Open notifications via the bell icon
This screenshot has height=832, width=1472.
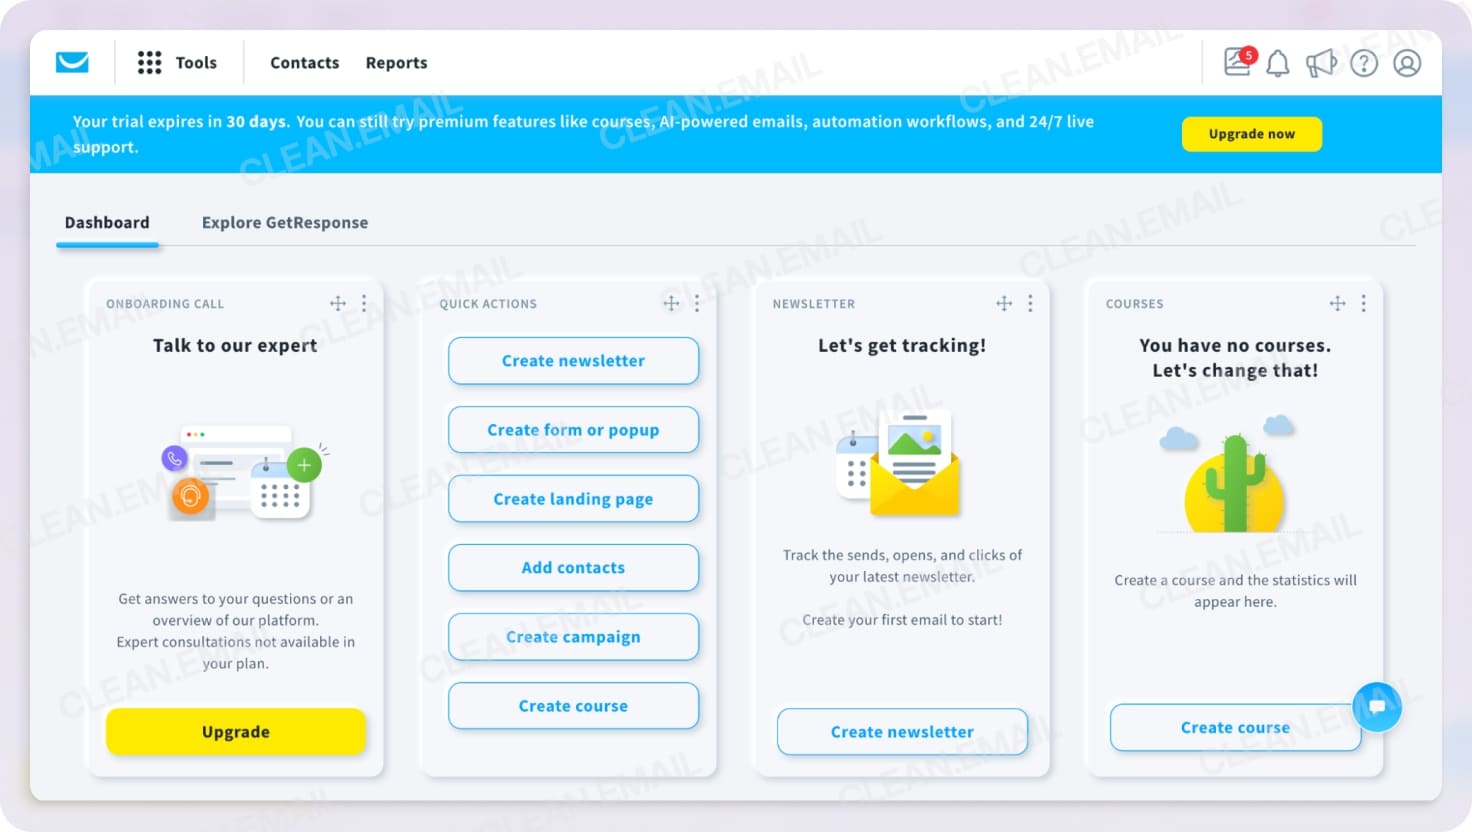click(x=1277, y=63)
